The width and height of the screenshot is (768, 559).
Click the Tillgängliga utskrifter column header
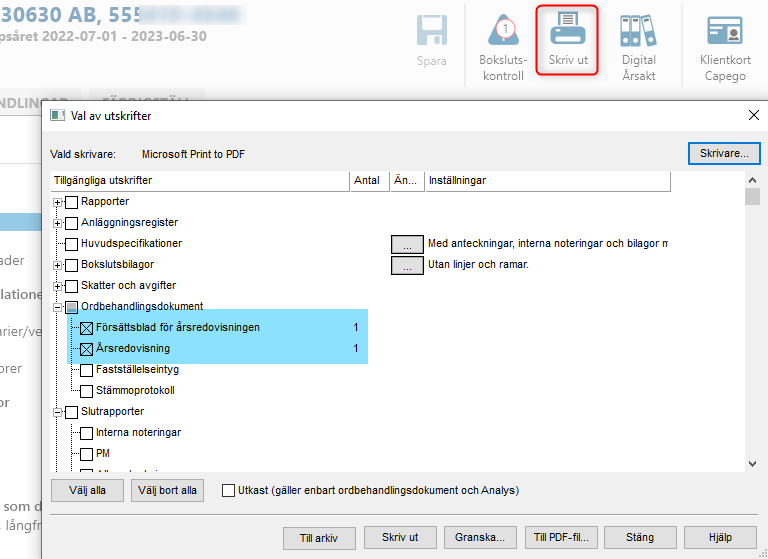coord(200,180)
